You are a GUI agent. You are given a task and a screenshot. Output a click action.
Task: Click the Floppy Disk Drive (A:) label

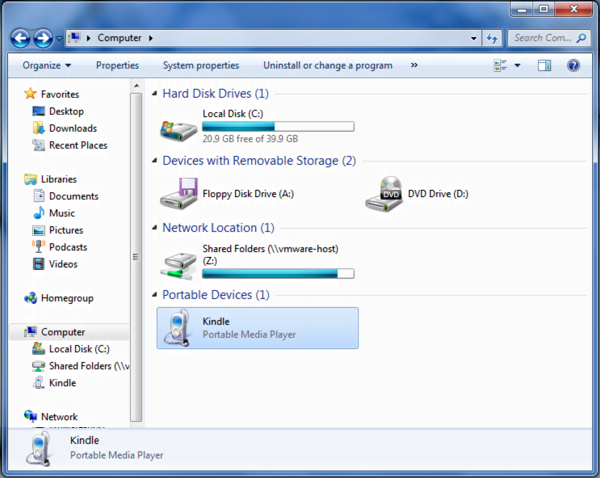(x=248, y=194)
